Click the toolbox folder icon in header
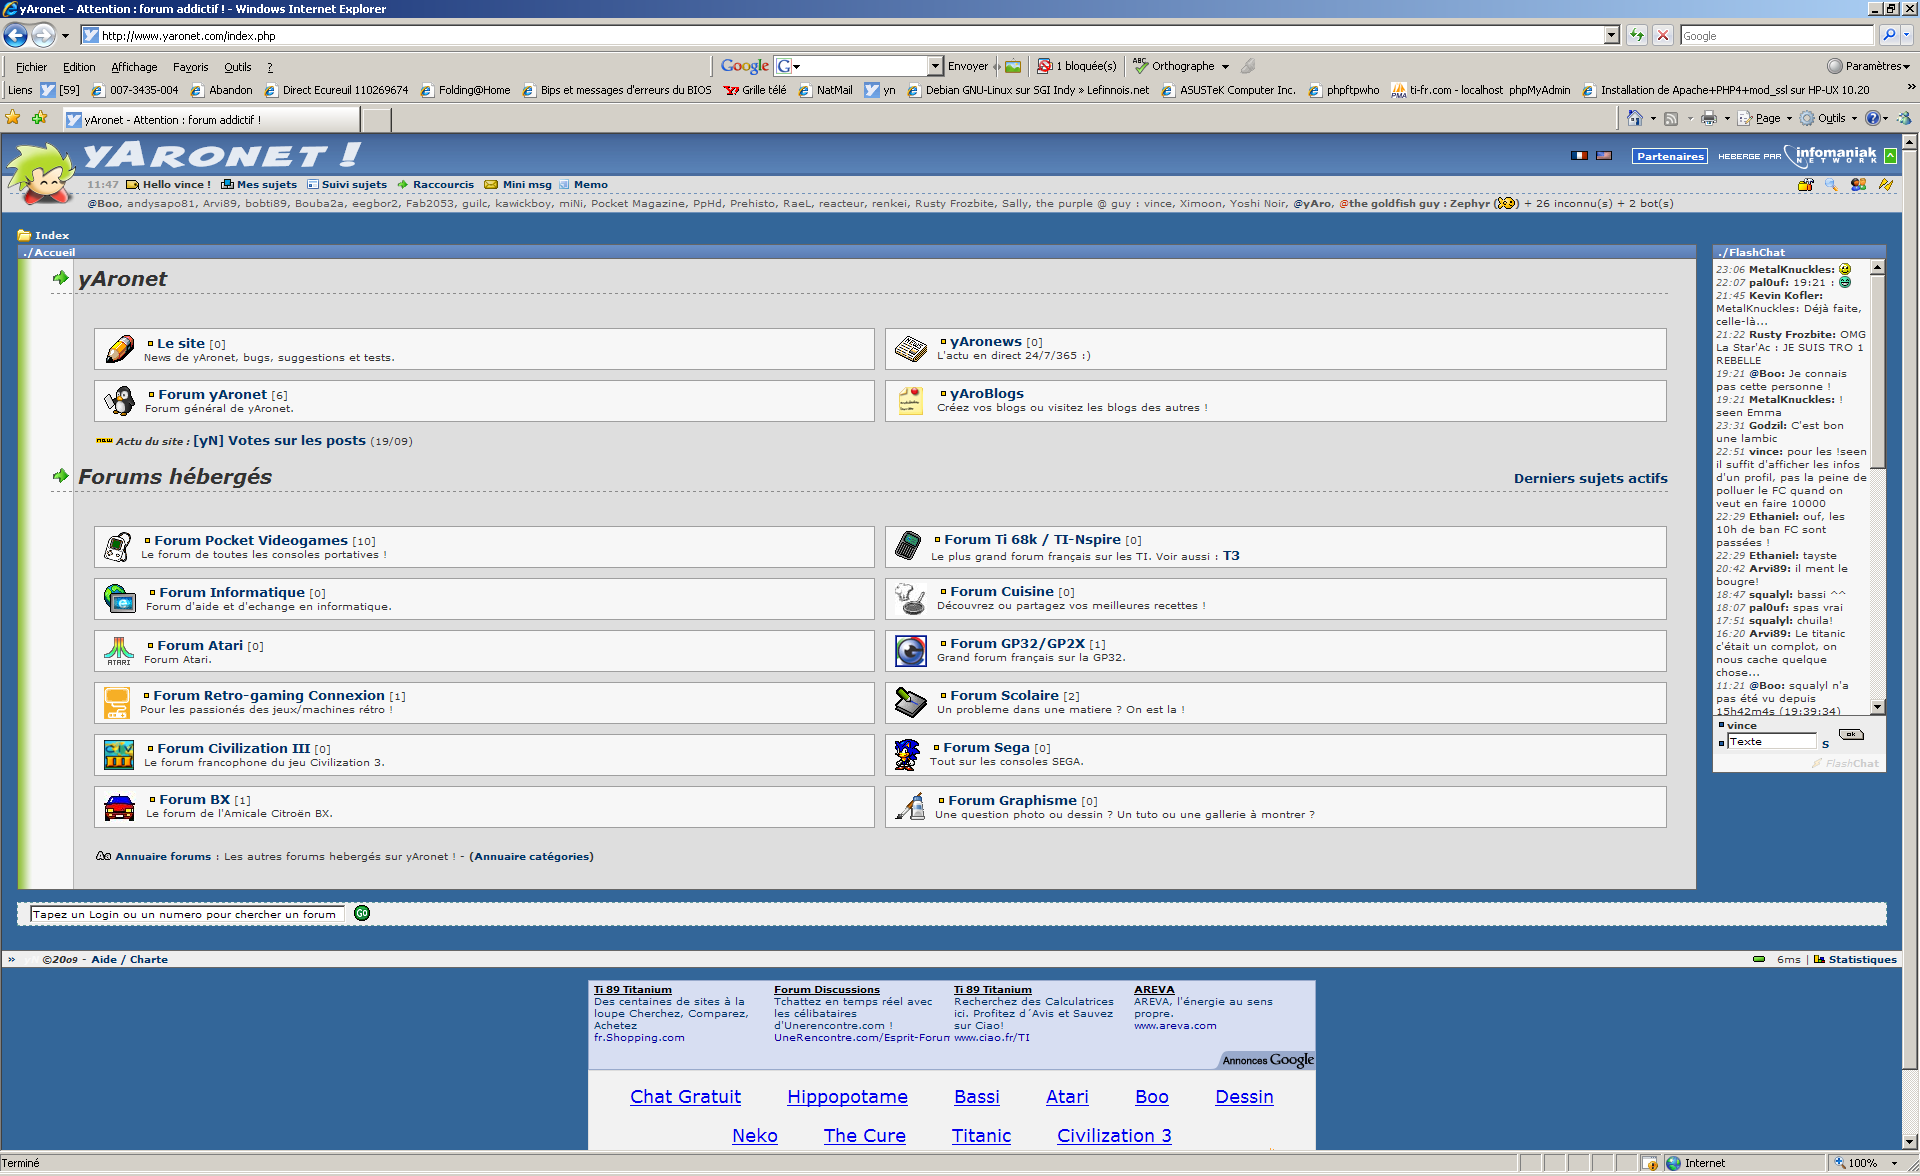 (x=1806, y=185)
